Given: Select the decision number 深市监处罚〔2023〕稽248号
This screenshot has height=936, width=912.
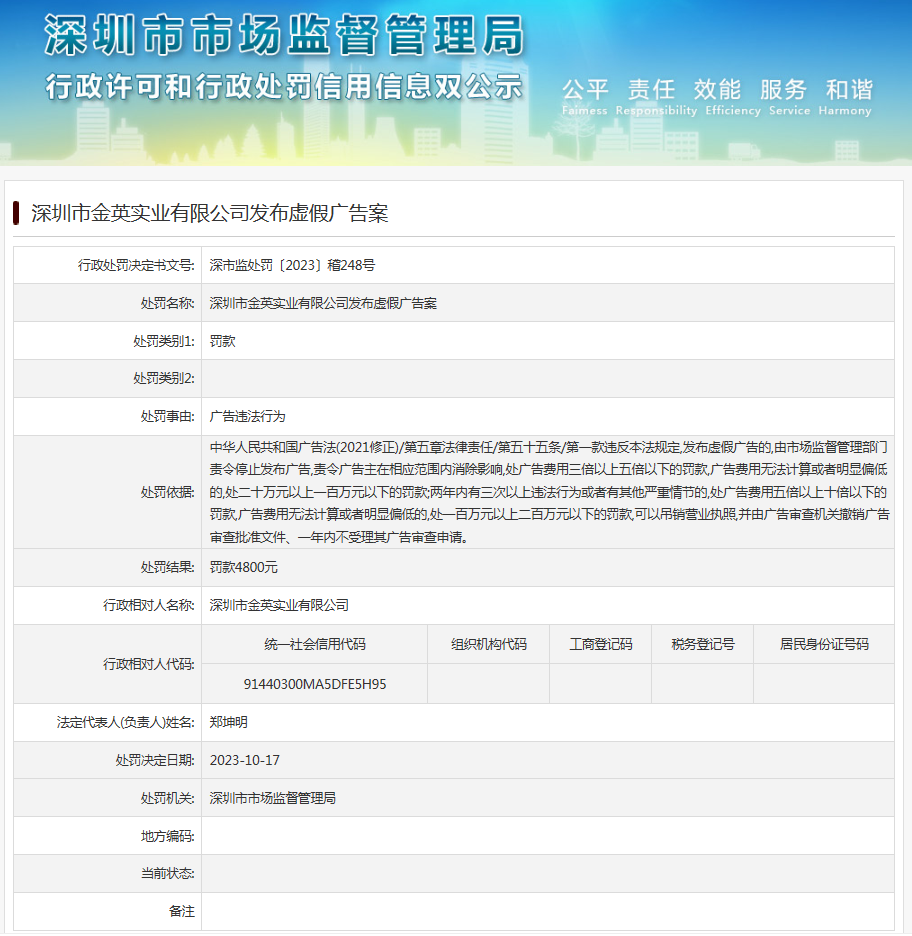Looking at the screenshot, I should (x=292, y=265).
